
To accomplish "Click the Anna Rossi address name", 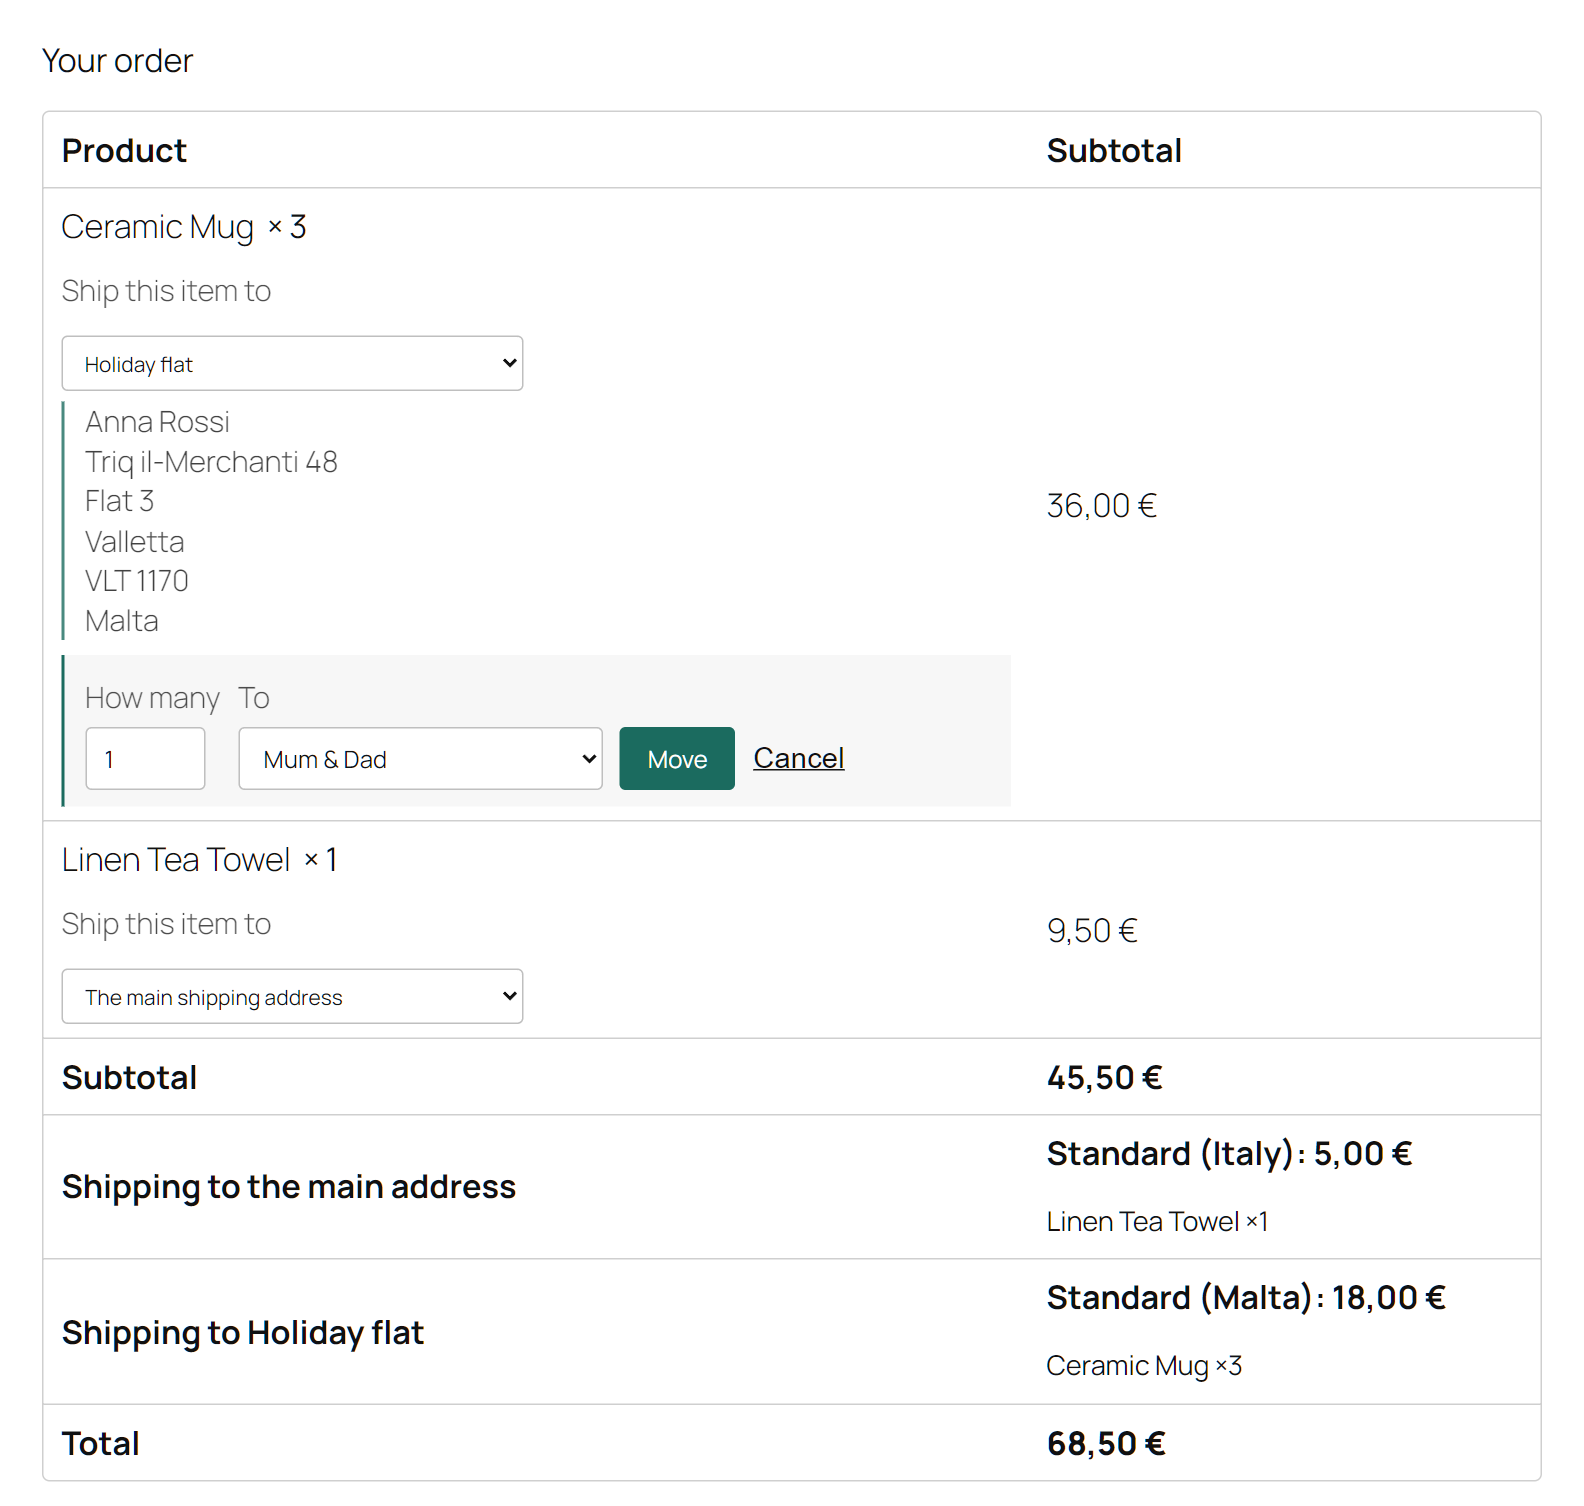I will (x=157, y=422).
